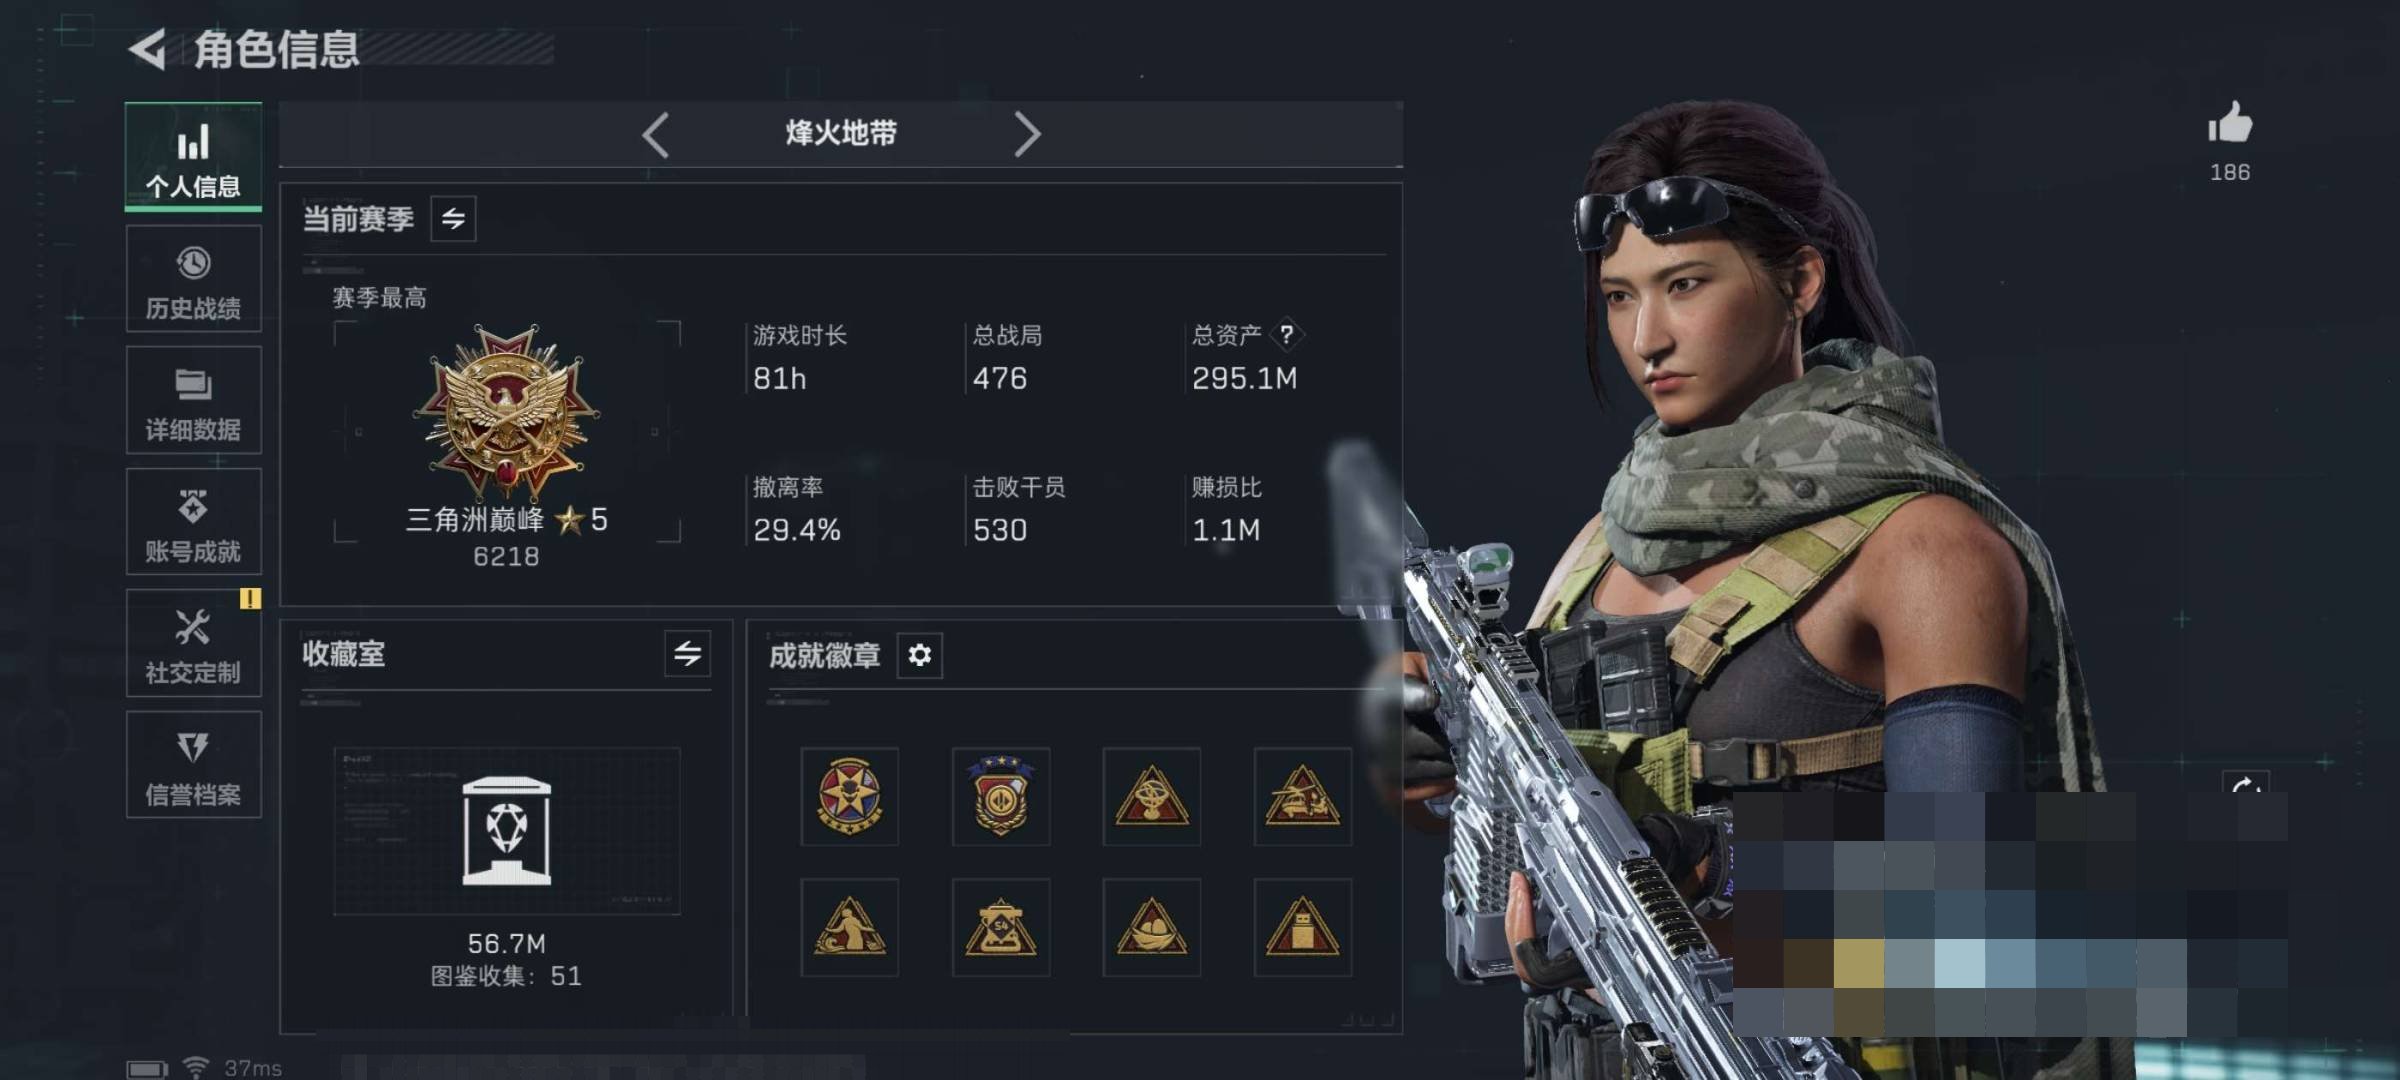Give a thumbs up like to this profile

(x=2229, y=124)
